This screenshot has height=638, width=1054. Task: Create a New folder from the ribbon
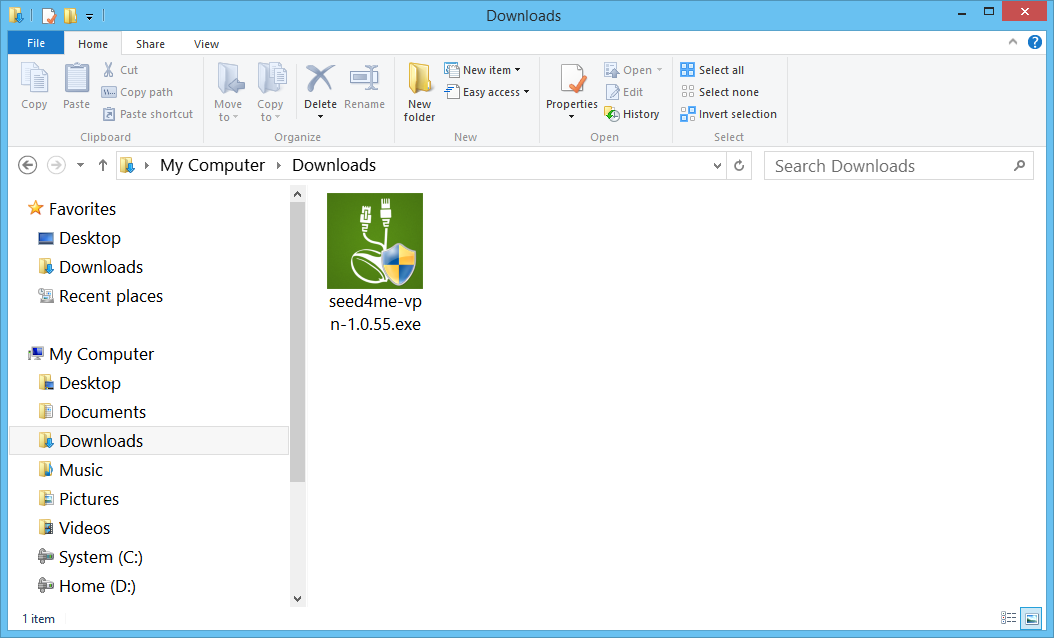click(x=419, y=92)
